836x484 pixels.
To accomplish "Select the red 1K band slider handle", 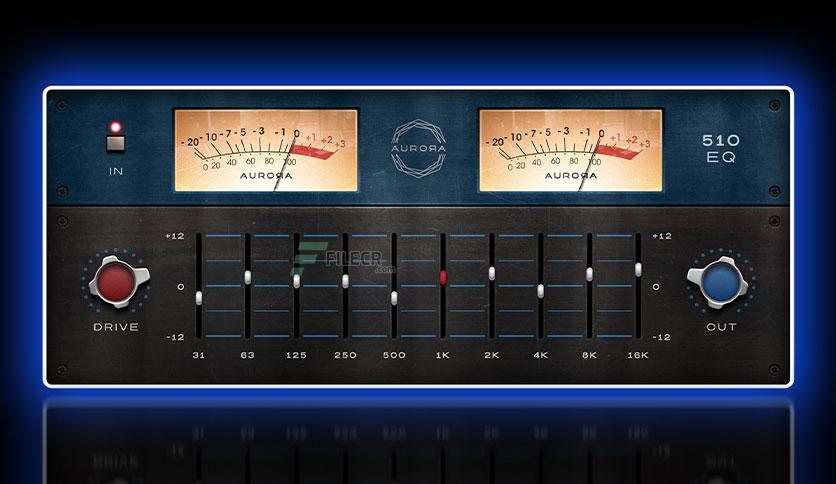I will point(443,277).
